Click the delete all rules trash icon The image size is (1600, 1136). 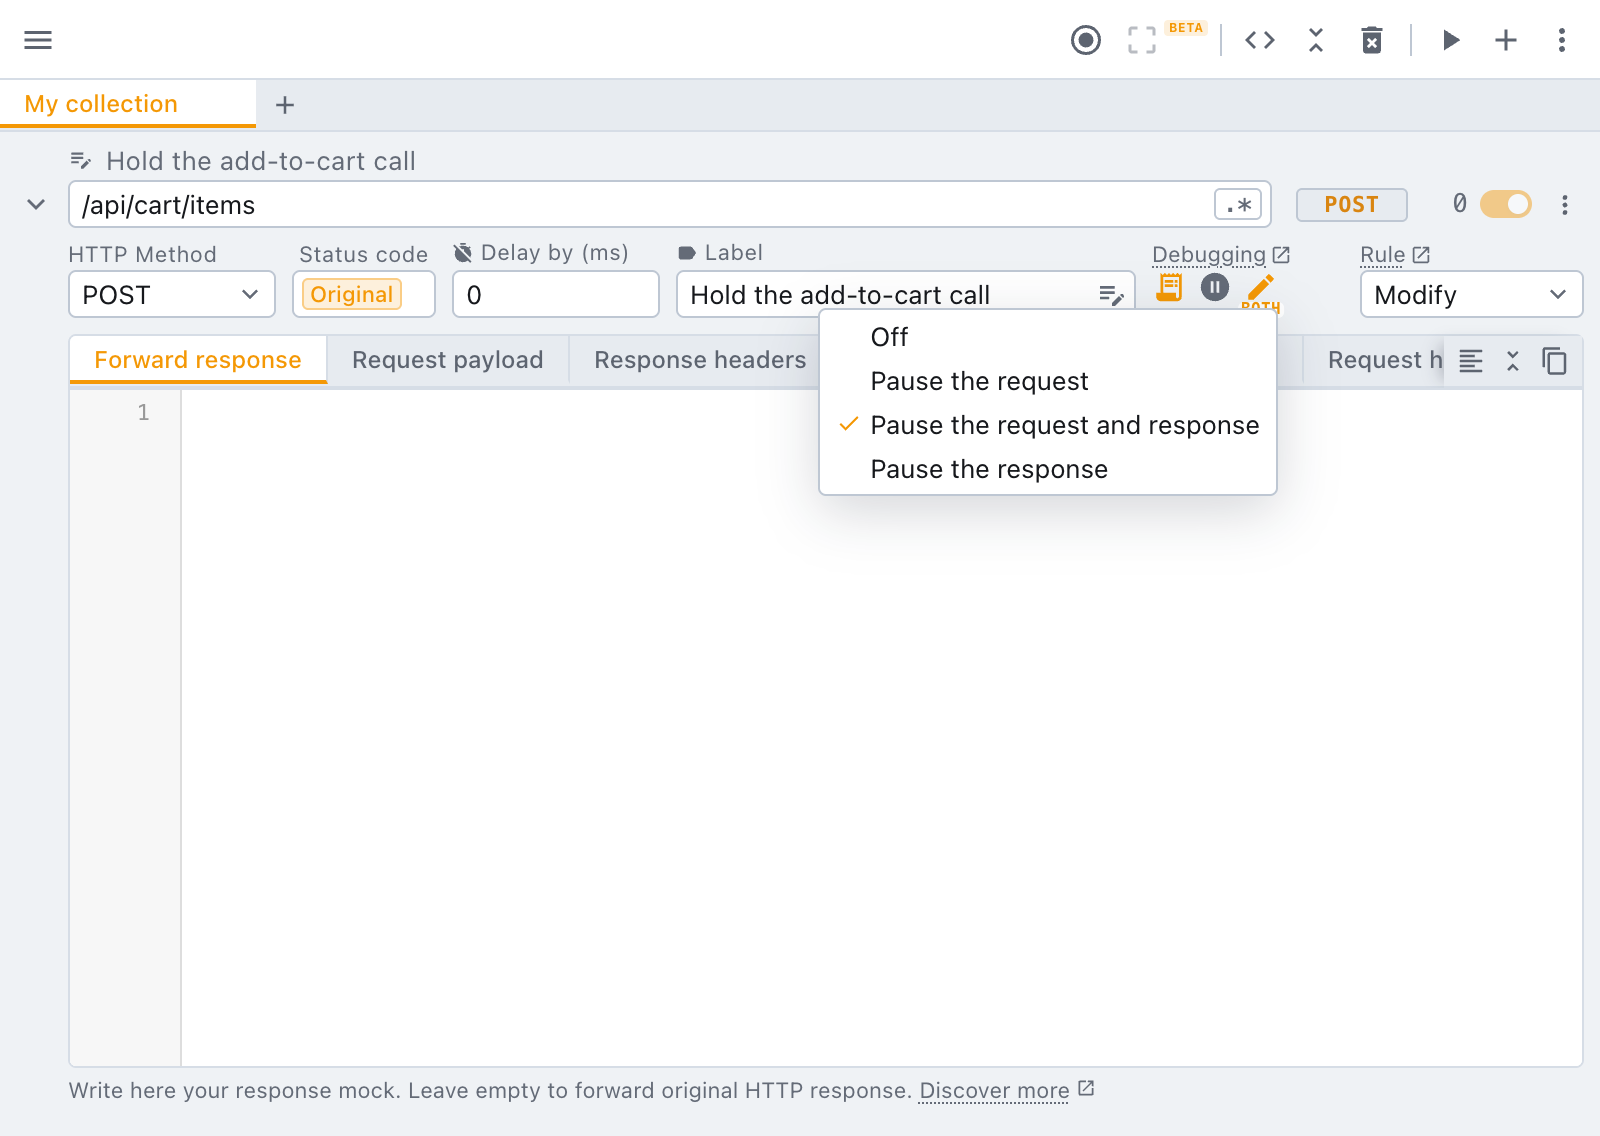1372,40
